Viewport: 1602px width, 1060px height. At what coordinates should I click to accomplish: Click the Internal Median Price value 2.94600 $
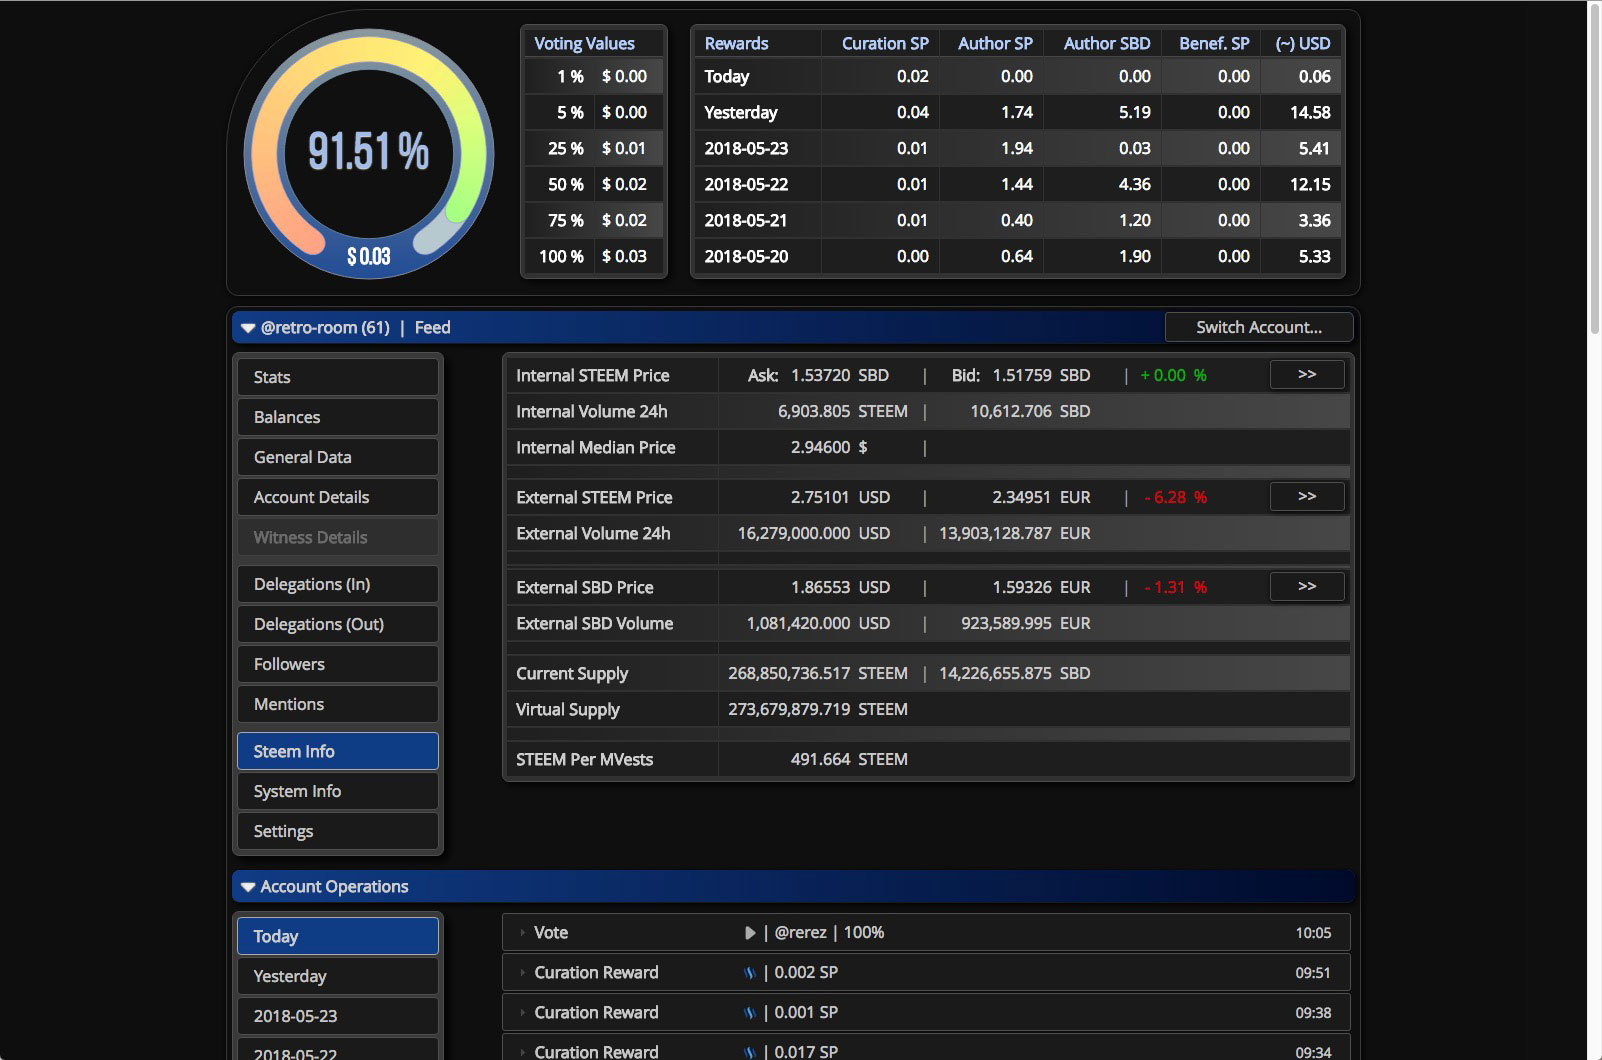[x=829, y=447]
